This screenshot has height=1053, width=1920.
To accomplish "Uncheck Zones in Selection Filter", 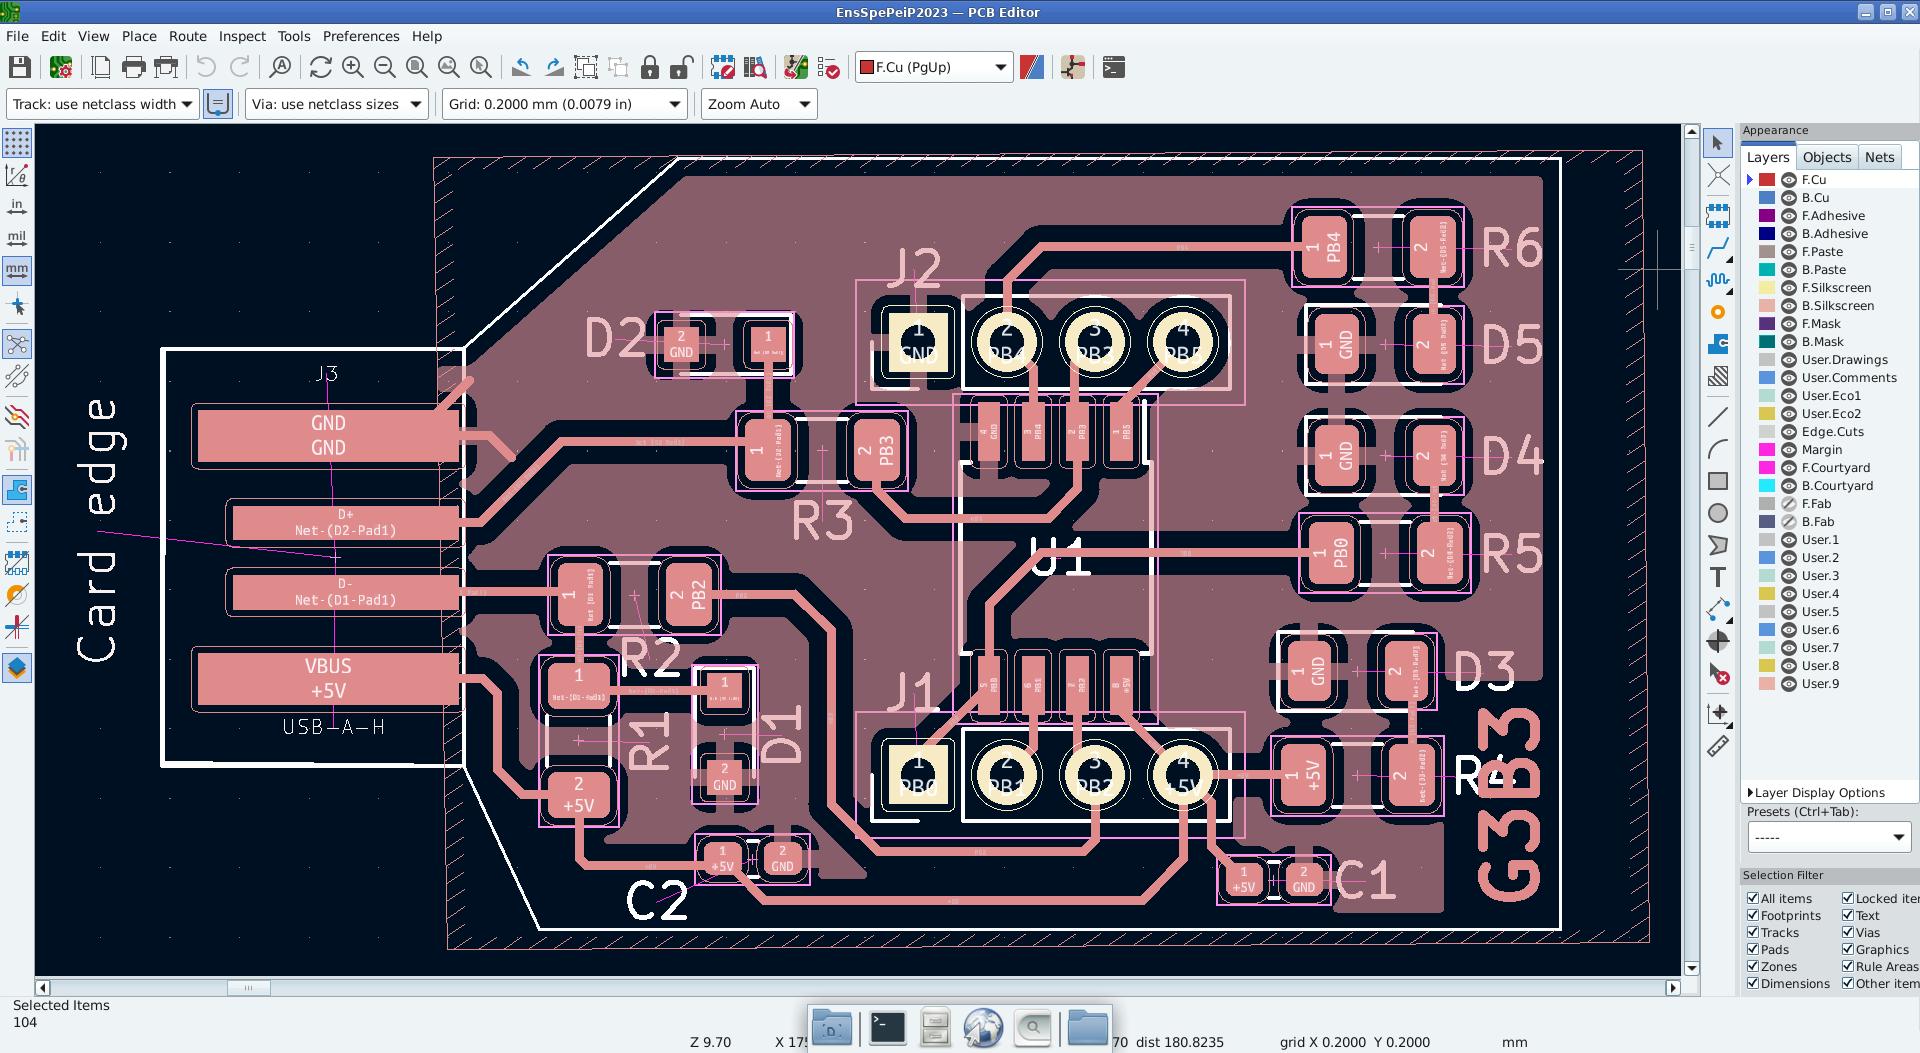I will [x=1752, y=967].
